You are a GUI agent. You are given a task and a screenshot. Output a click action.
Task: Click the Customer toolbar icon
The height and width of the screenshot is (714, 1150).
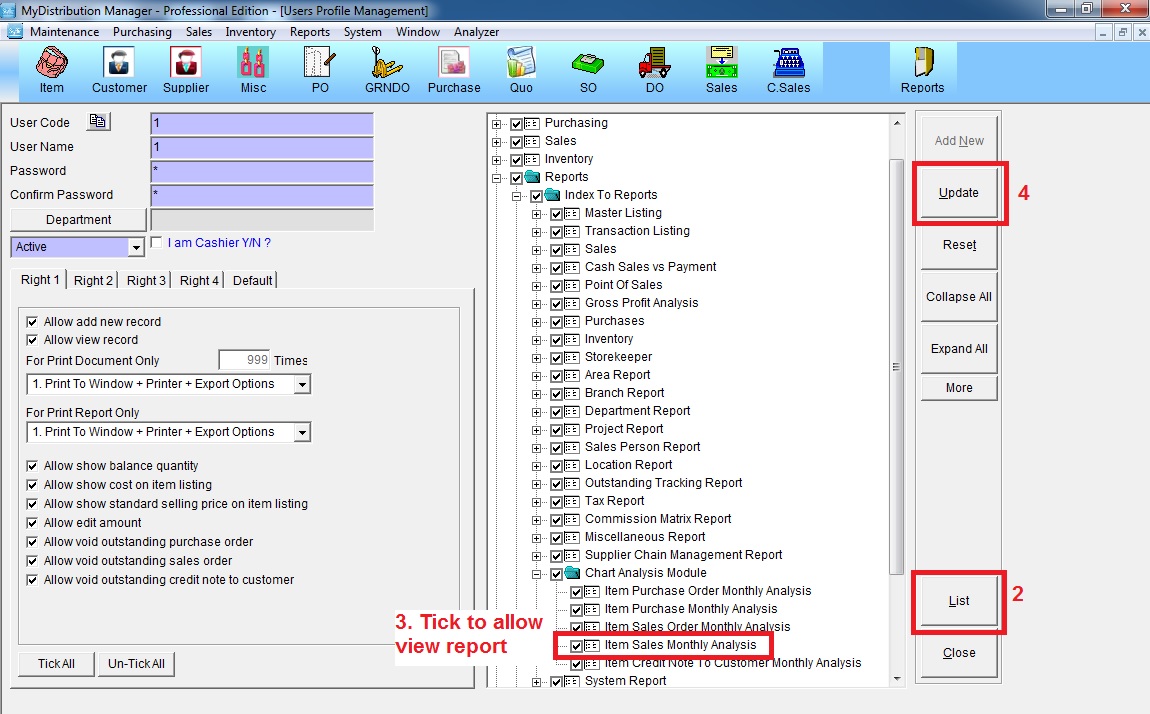(119, 69)
